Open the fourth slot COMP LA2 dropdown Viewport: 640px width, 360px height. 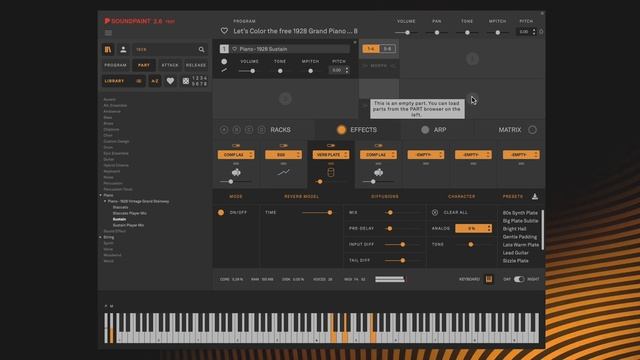[378, 155]
